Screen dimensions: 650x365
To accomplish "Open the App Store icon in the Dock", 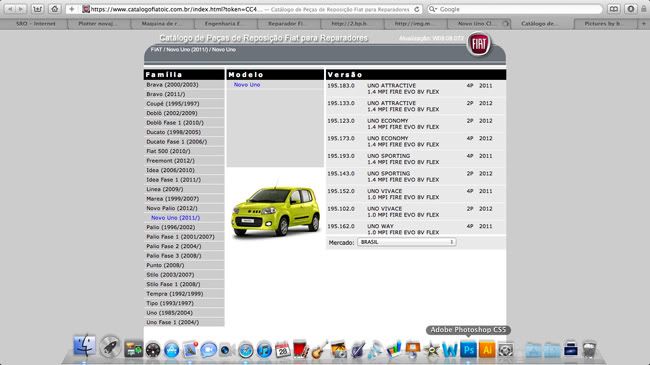I will pos(171,350).
